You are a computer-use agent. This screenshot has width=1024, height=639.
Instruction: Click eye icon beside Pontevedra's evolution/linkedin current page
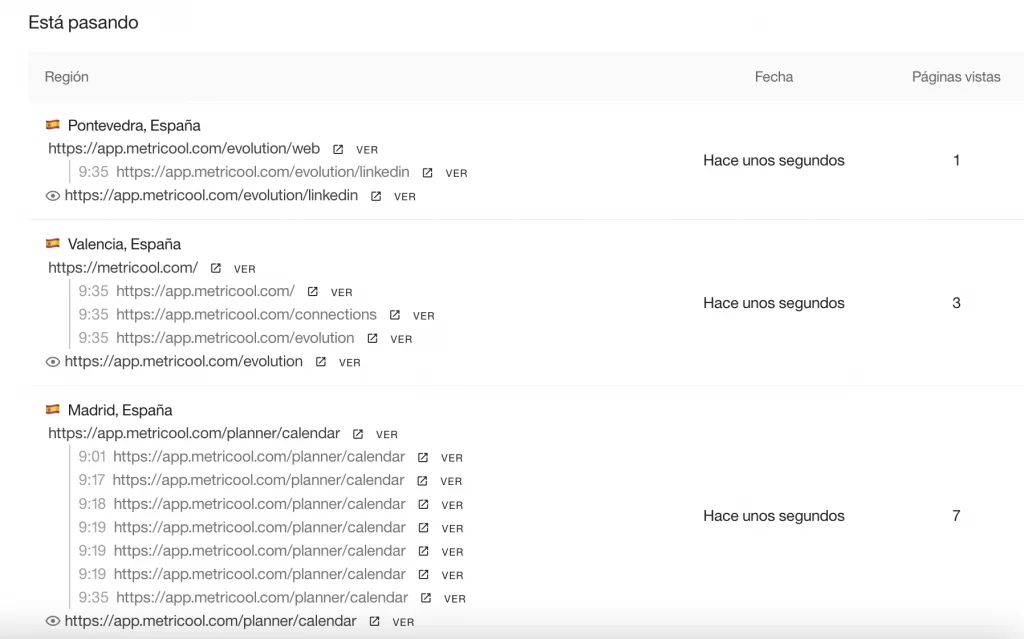pos(54,196)
